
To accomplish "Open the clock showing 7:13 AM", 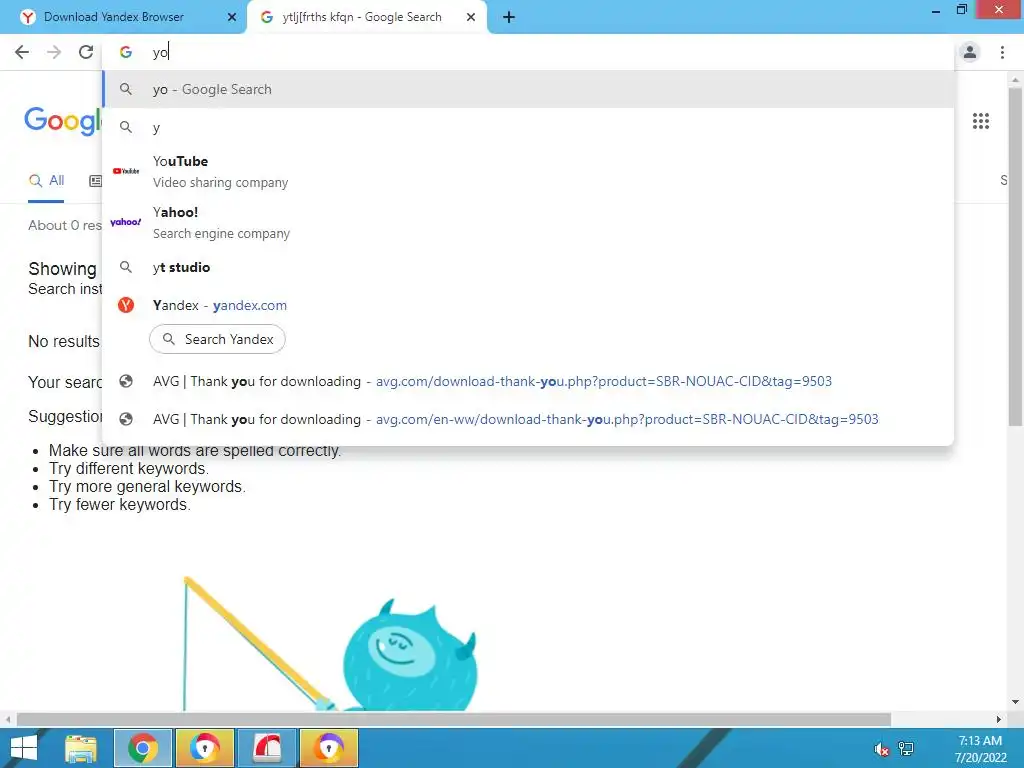I will click(980, 749).
